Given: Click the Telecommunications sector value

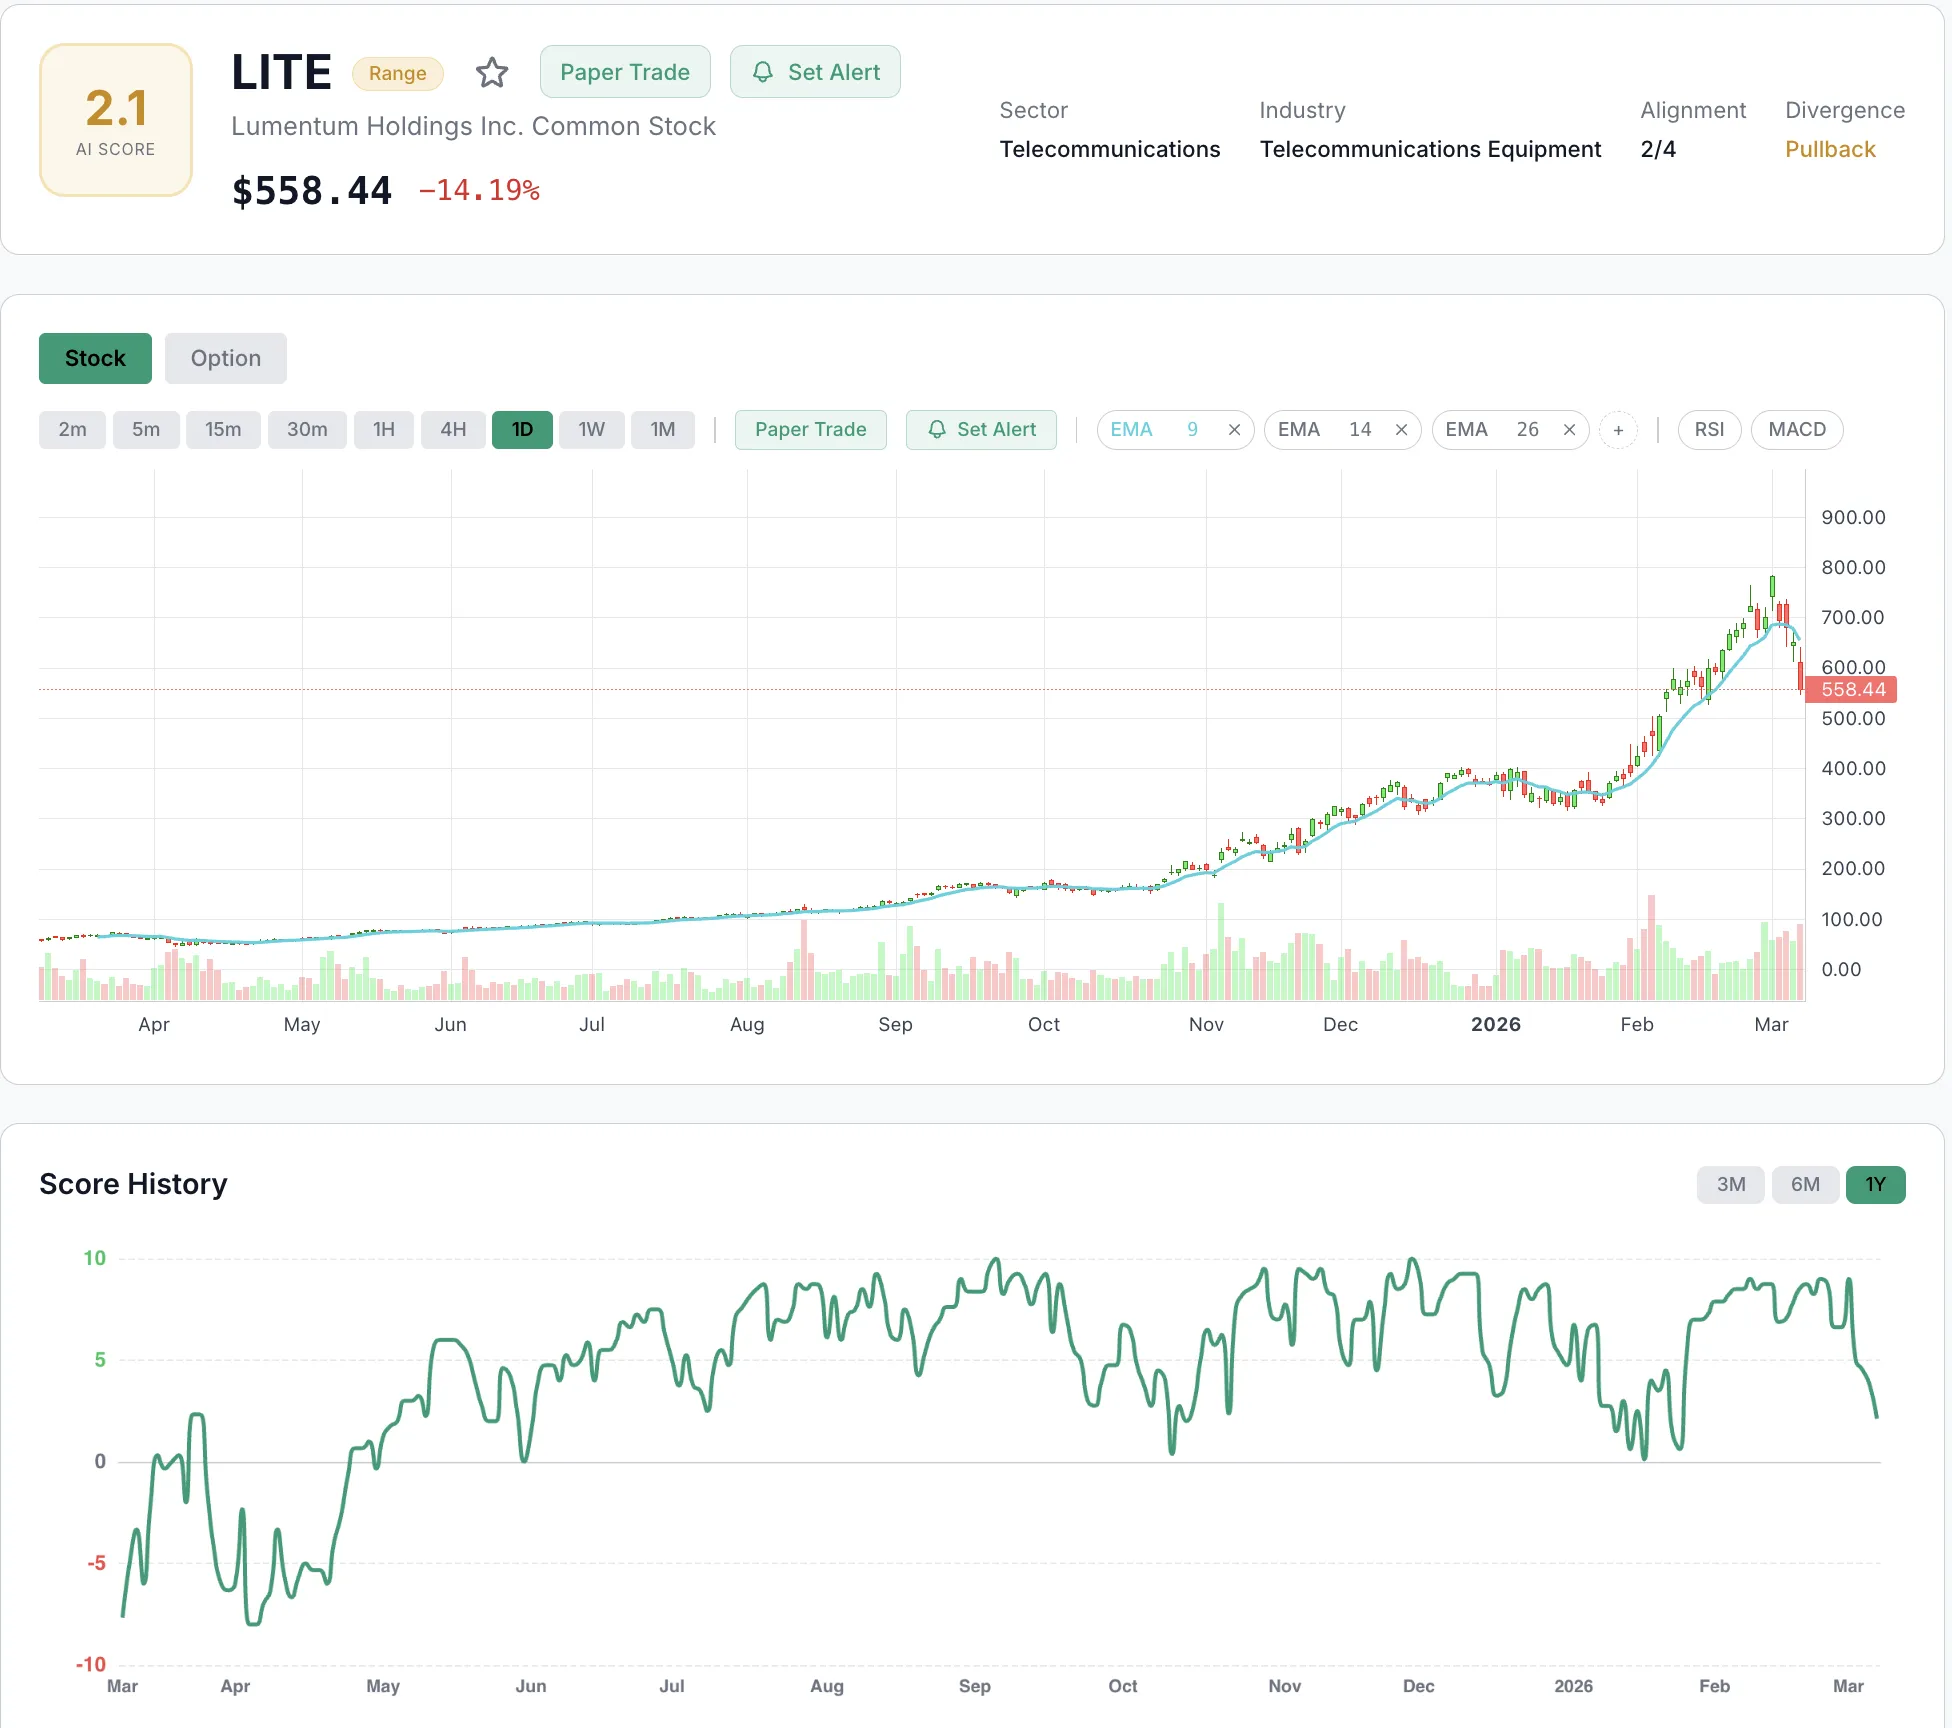Looking at the screenshot, I should click(1110, 150).
